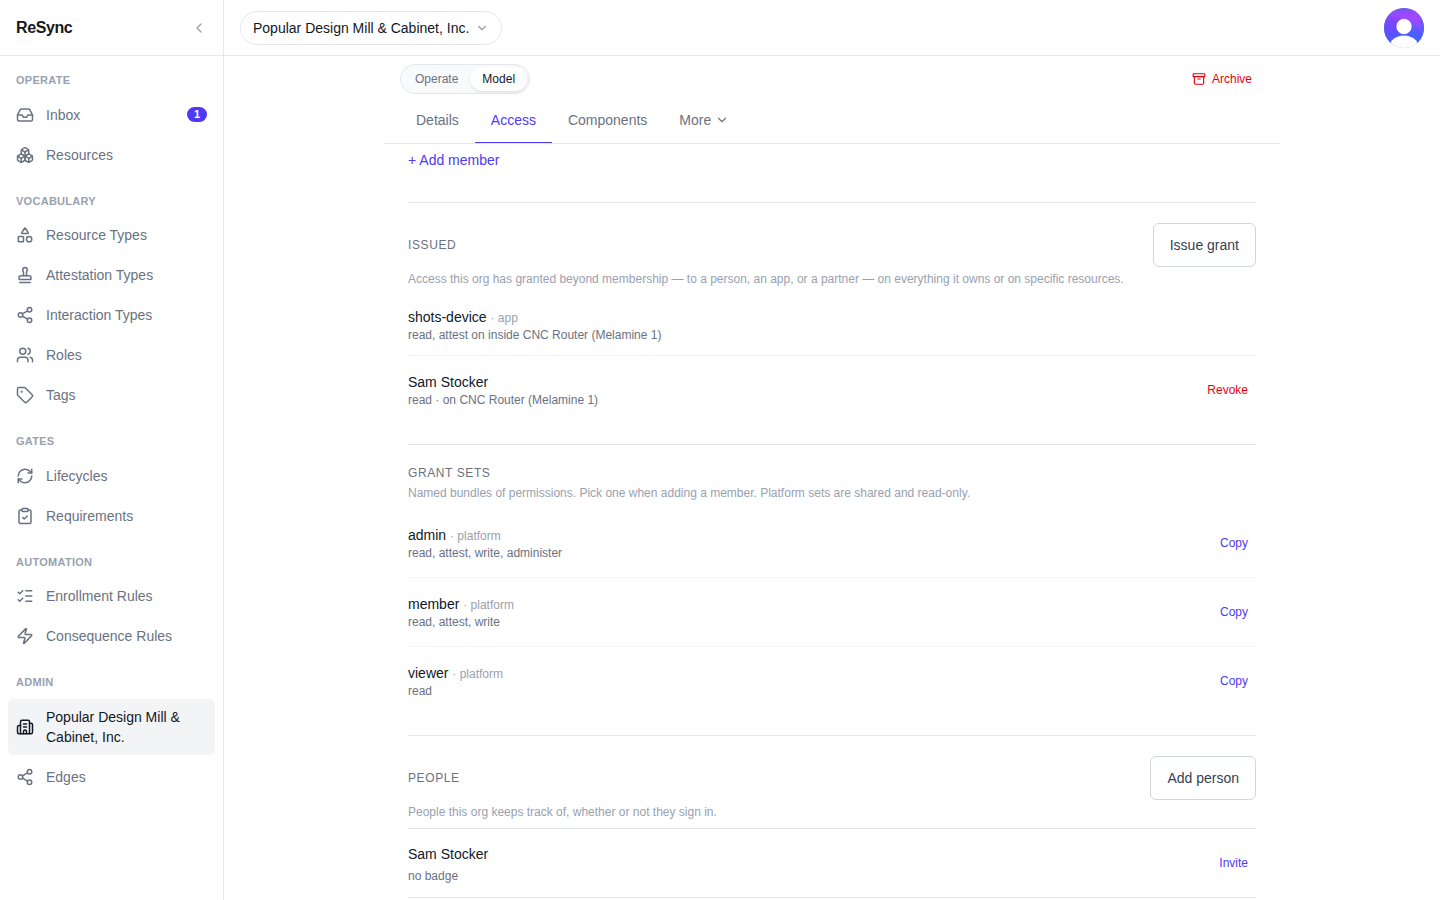Screen dimensions: 1440x900
Task: Click the Archive box icon
Action: coord(1199,79)
